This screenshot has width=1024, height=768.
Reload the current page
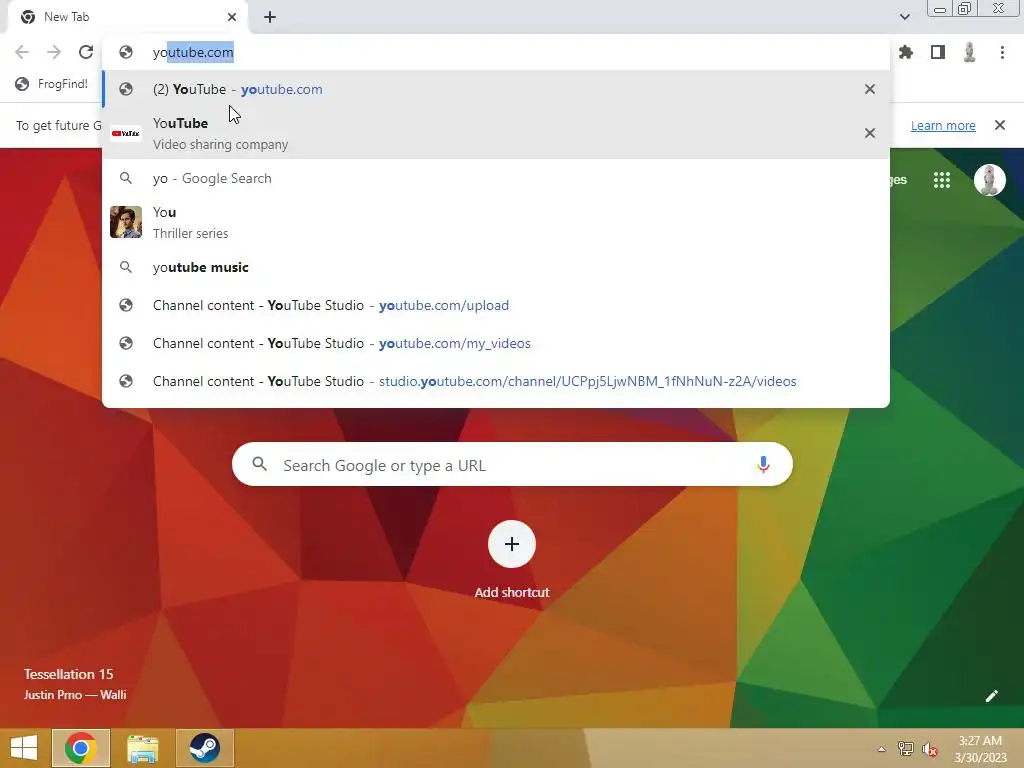(86, 52)
